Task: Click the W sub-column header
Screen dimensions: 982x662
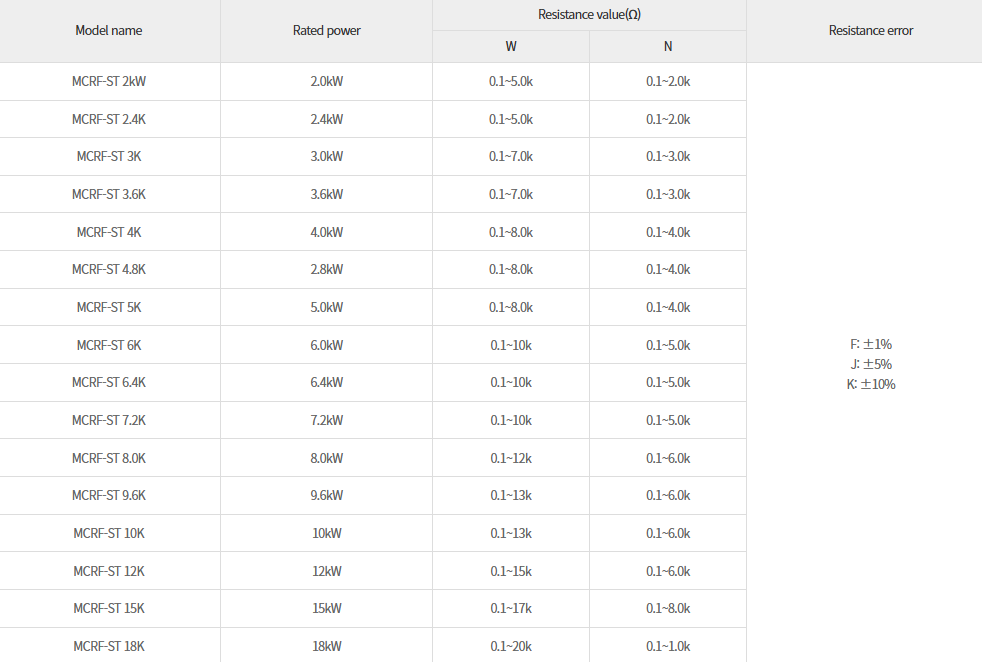Action: click(x=511, y=46)
